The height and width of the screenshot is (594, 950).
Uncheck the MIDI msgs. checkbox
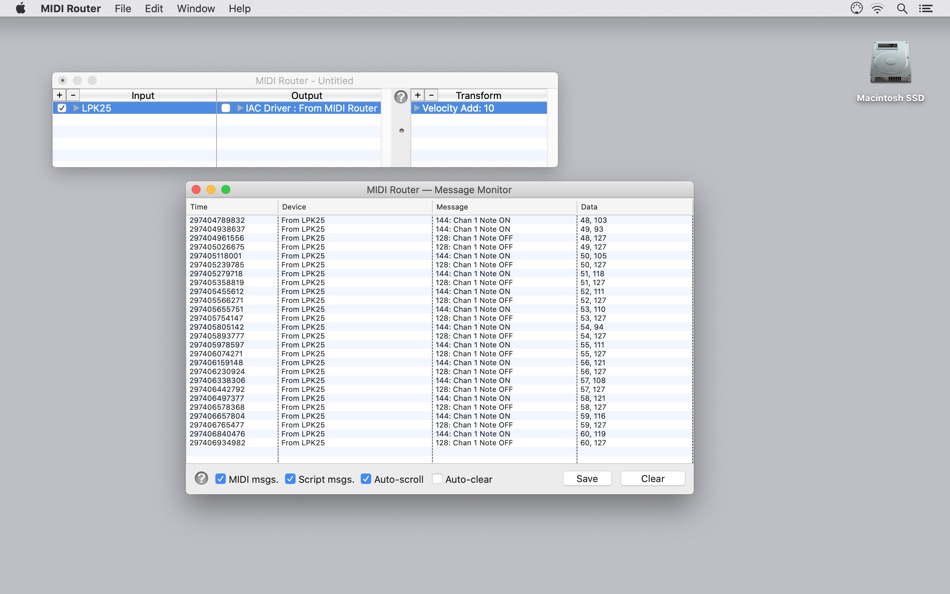(x=221, y=479)
